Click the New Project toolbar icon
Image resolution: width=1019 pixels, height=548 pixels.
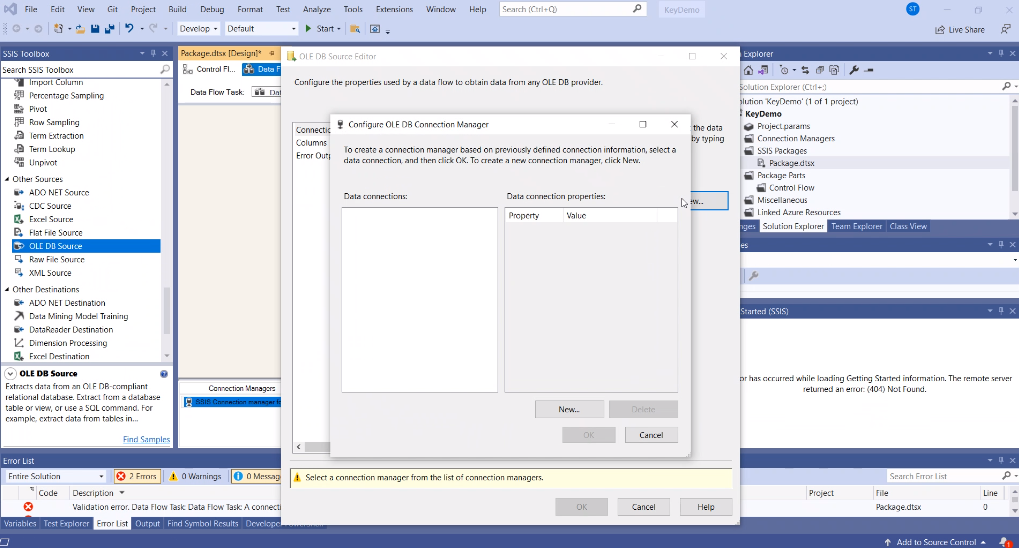point(58,29)
